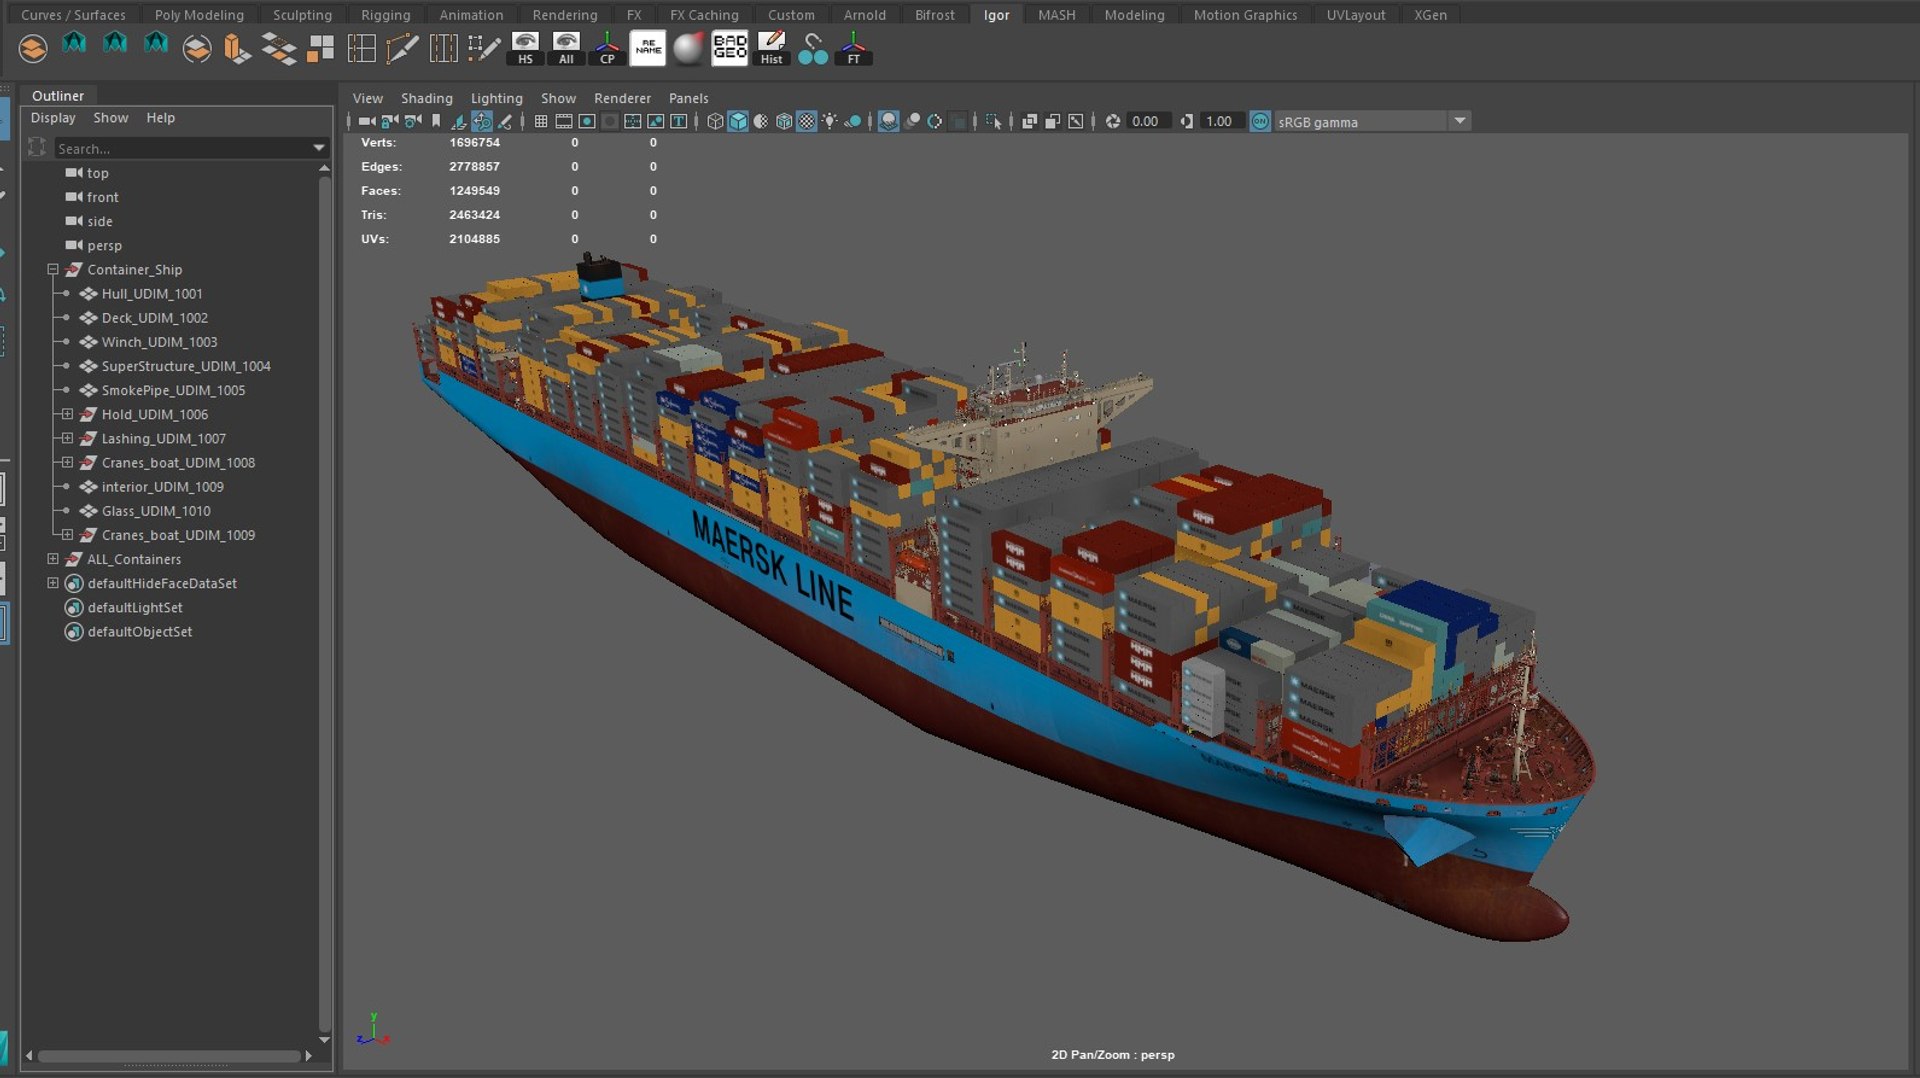Click the Hist delete history shelf icon

tap(771, 48)
